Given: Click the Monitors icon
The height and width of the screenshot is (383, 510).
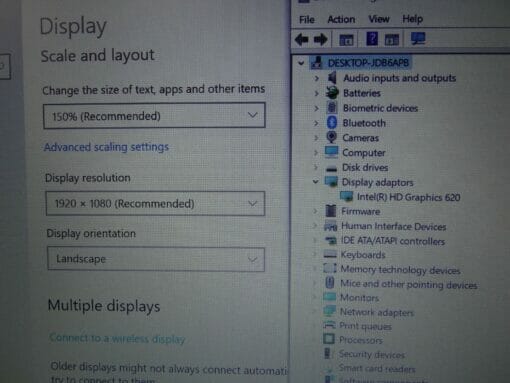Looking at the screenshot, I should (329, 297).
